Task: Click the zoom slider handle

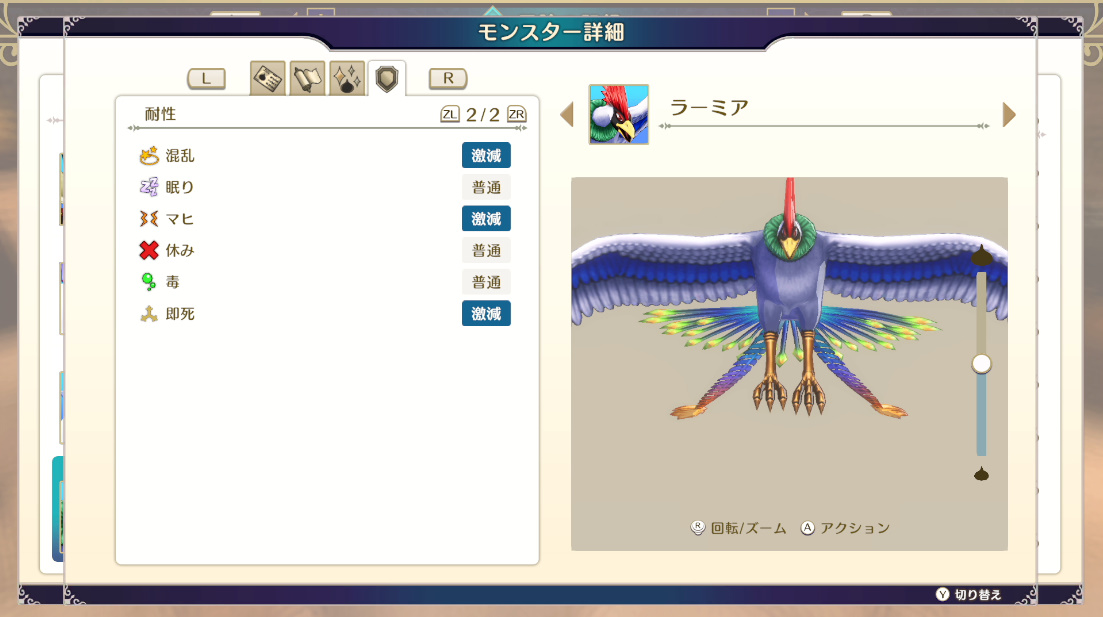Action: pyautogui.click(x=981, y=364)
